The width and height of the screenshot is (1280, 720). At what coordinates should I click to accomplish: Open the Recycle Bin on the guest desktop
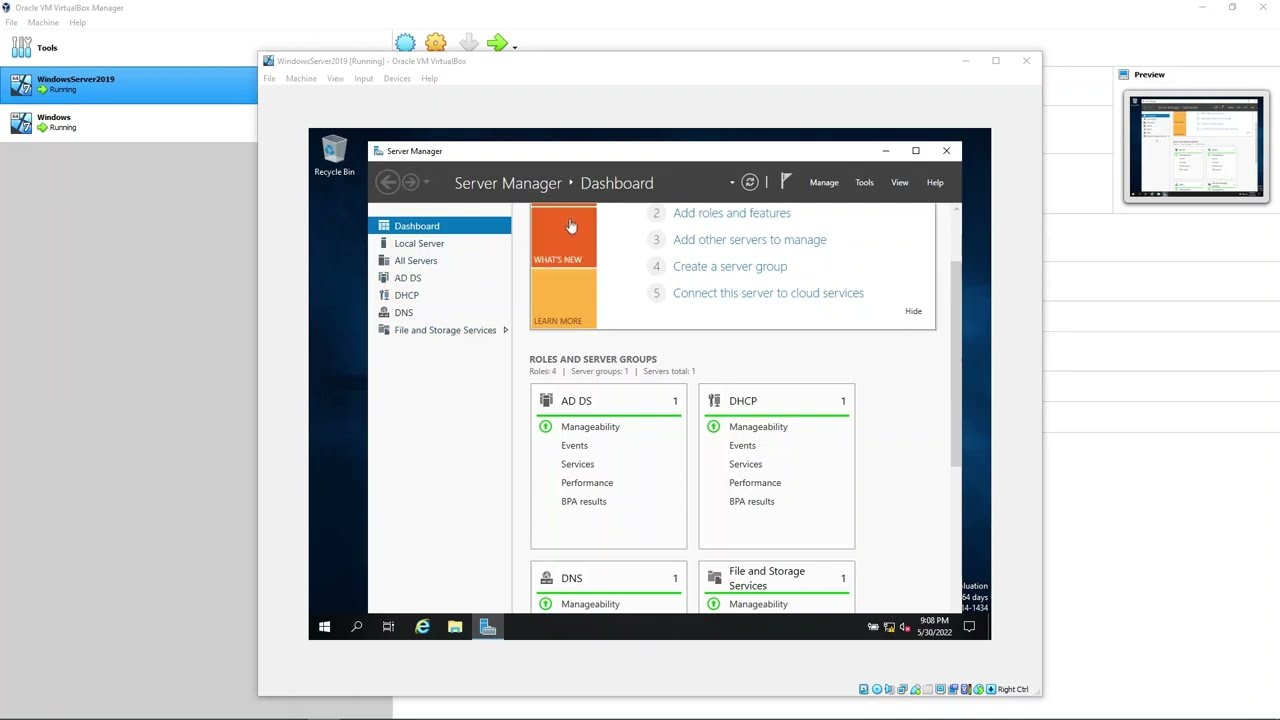334,157
